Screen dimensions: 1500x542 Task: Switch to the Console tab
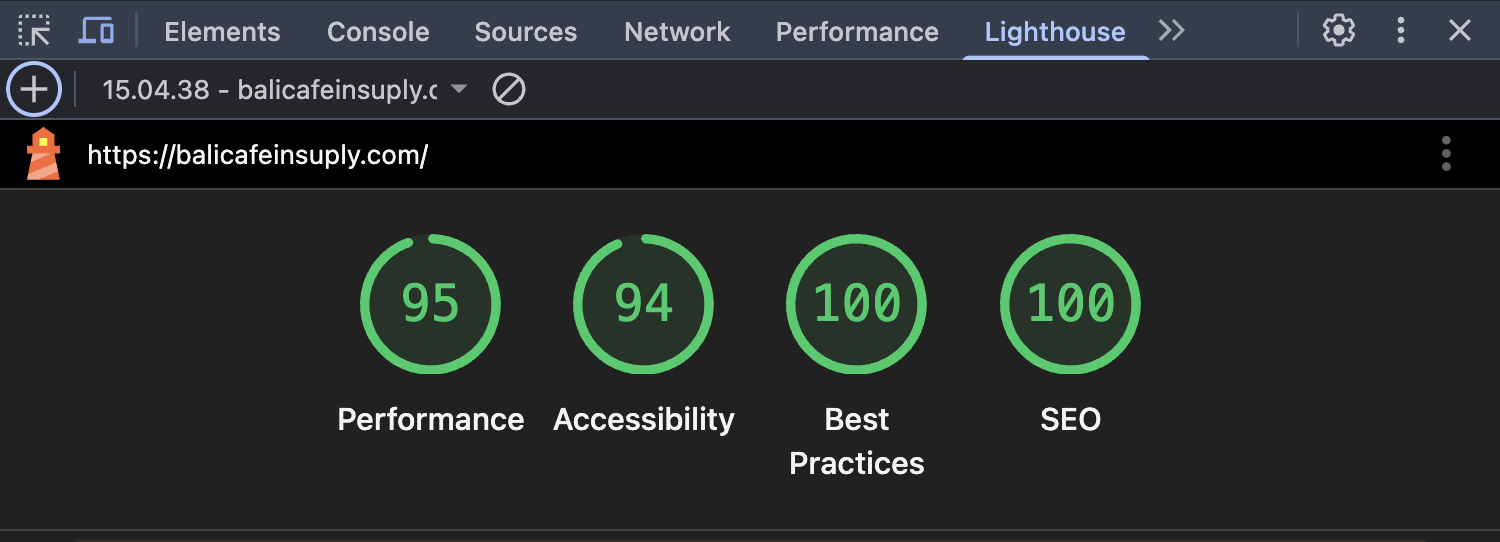(x=378, y=32)
